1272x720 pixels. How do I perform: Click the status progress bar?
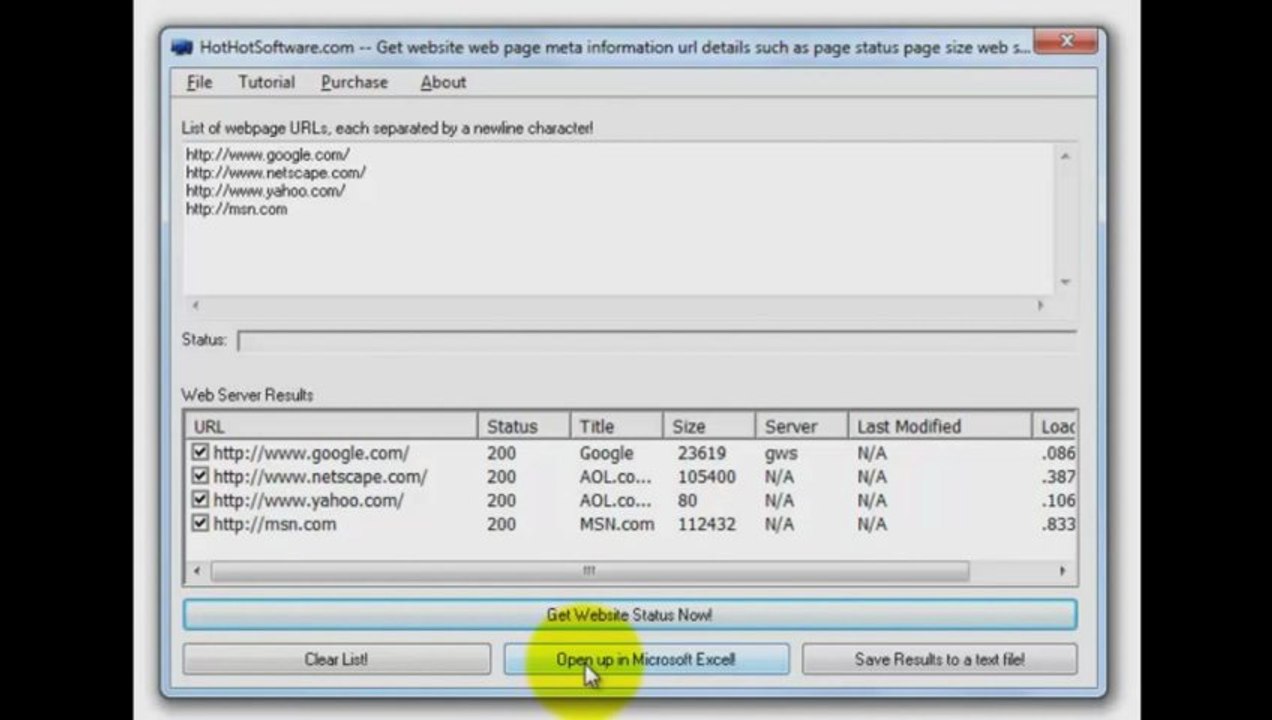(657, 340)
